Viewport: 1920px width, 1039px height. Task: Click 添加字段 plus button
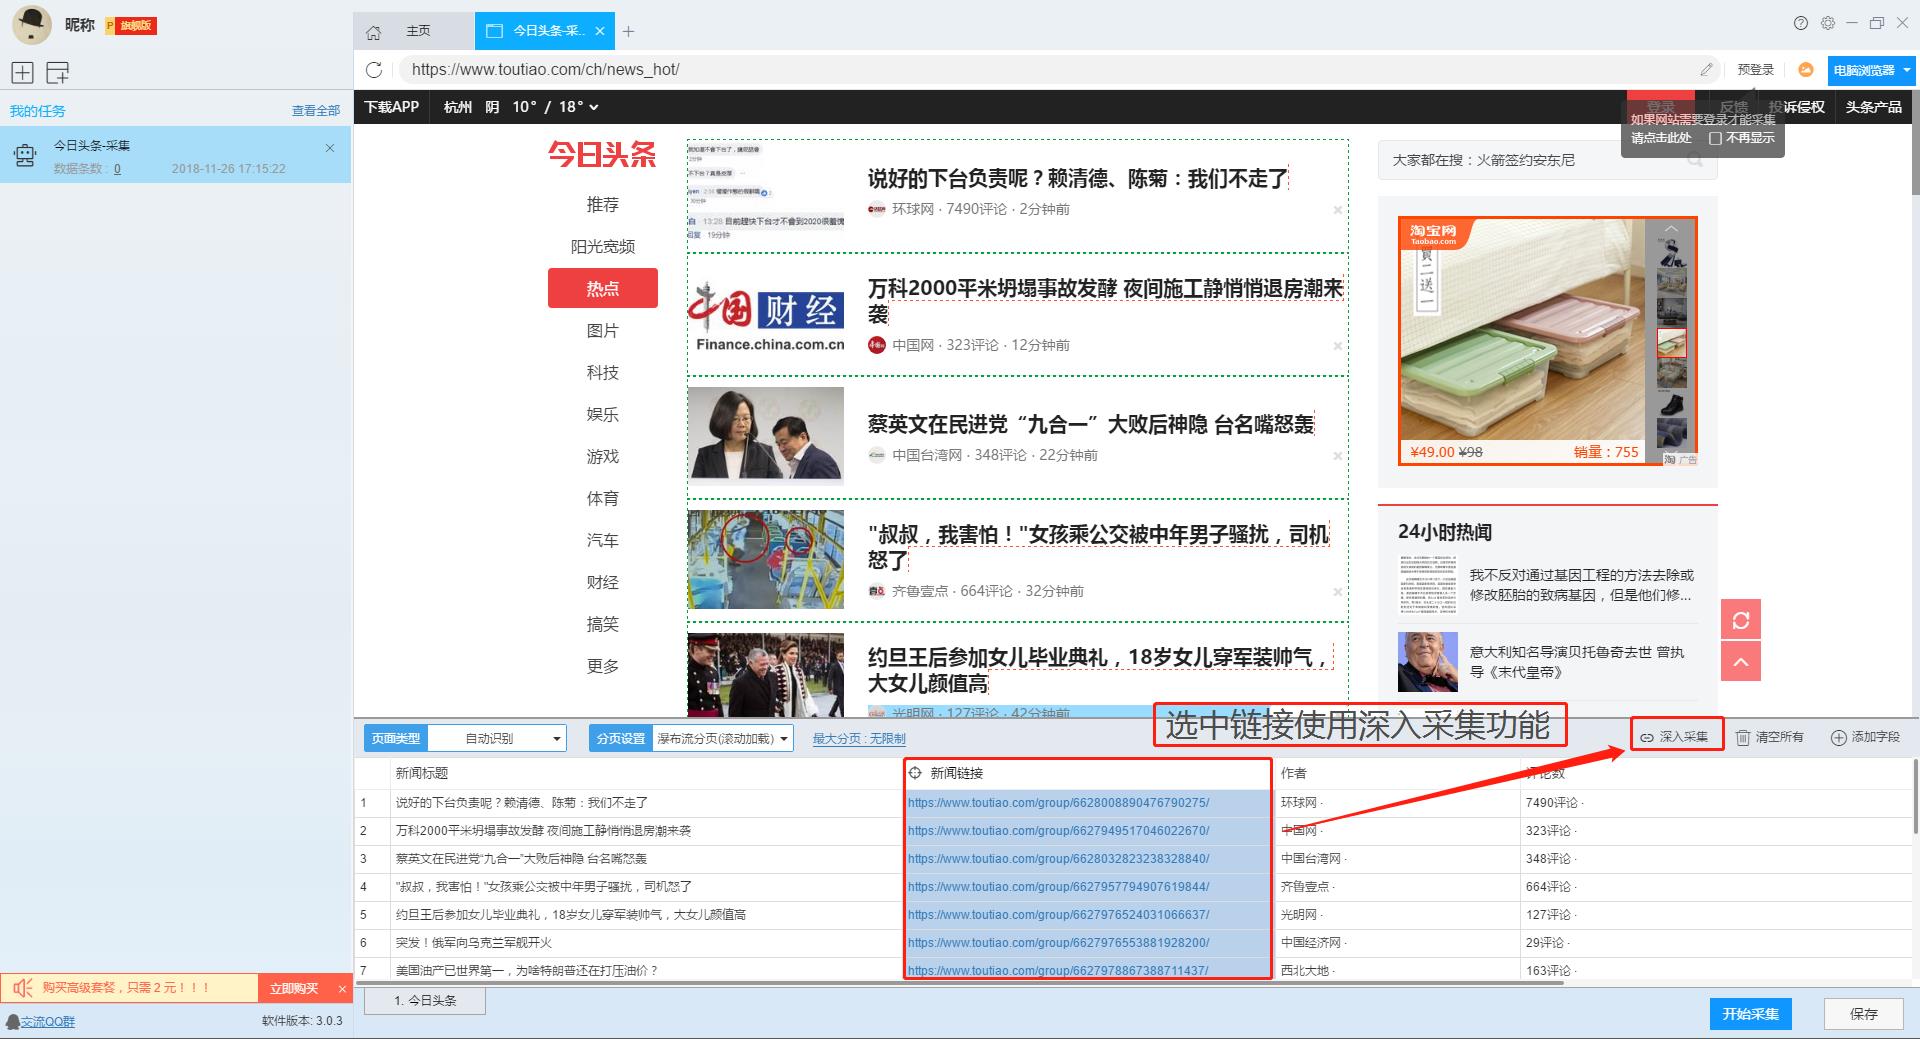point(1865,737)
